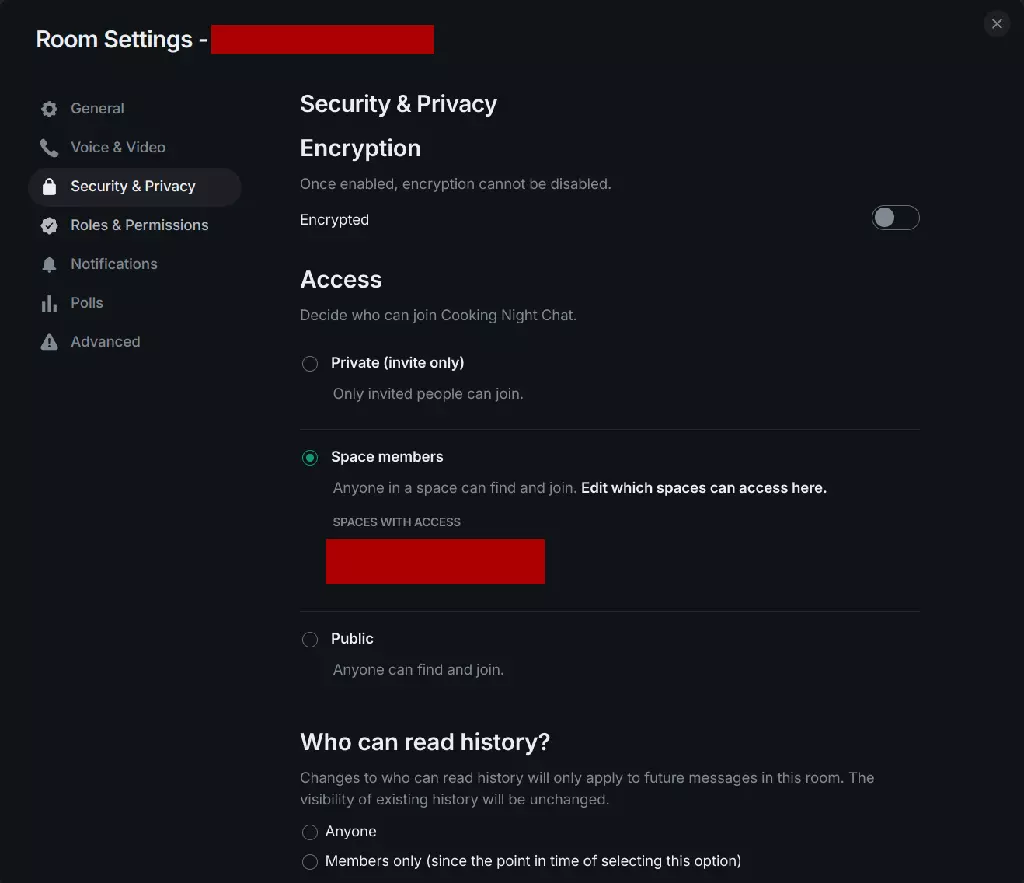Open the Roles & Permissions tab

139,226
